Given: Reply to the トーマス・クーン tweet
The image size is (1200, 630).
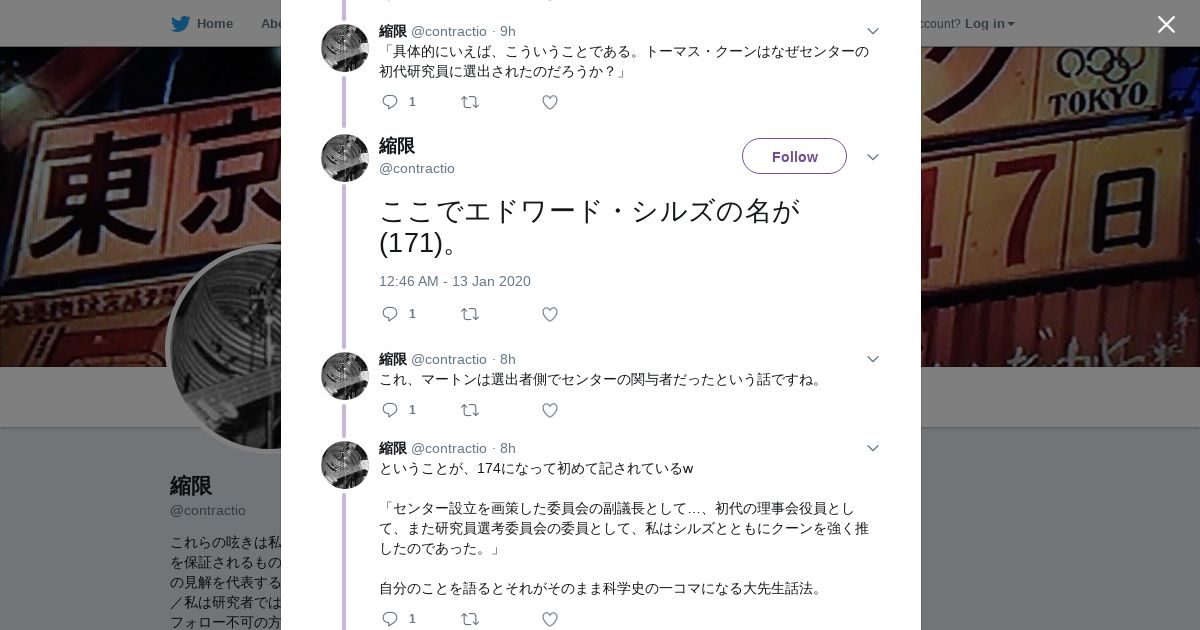Looking at the screenshot, I should point(390,102).
